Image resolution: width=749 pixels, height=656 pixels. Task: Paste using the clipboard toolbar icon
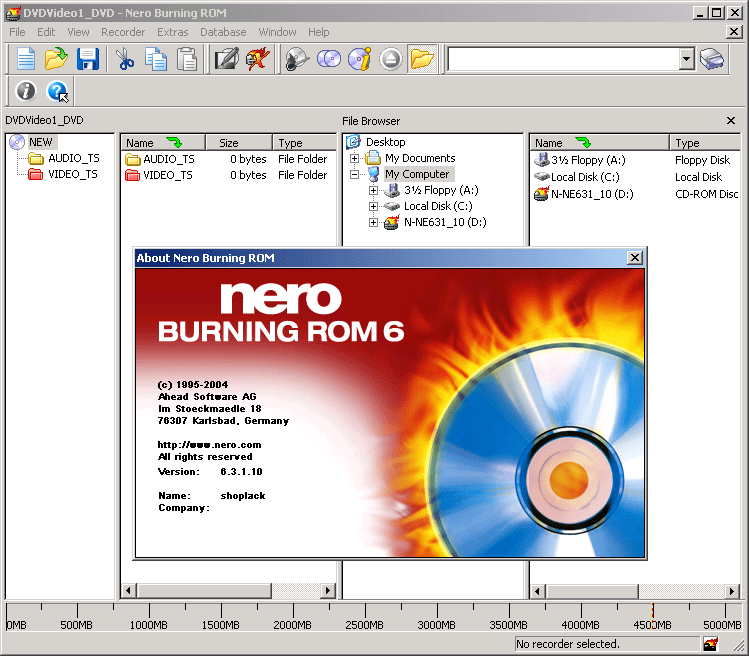[186, 59]
